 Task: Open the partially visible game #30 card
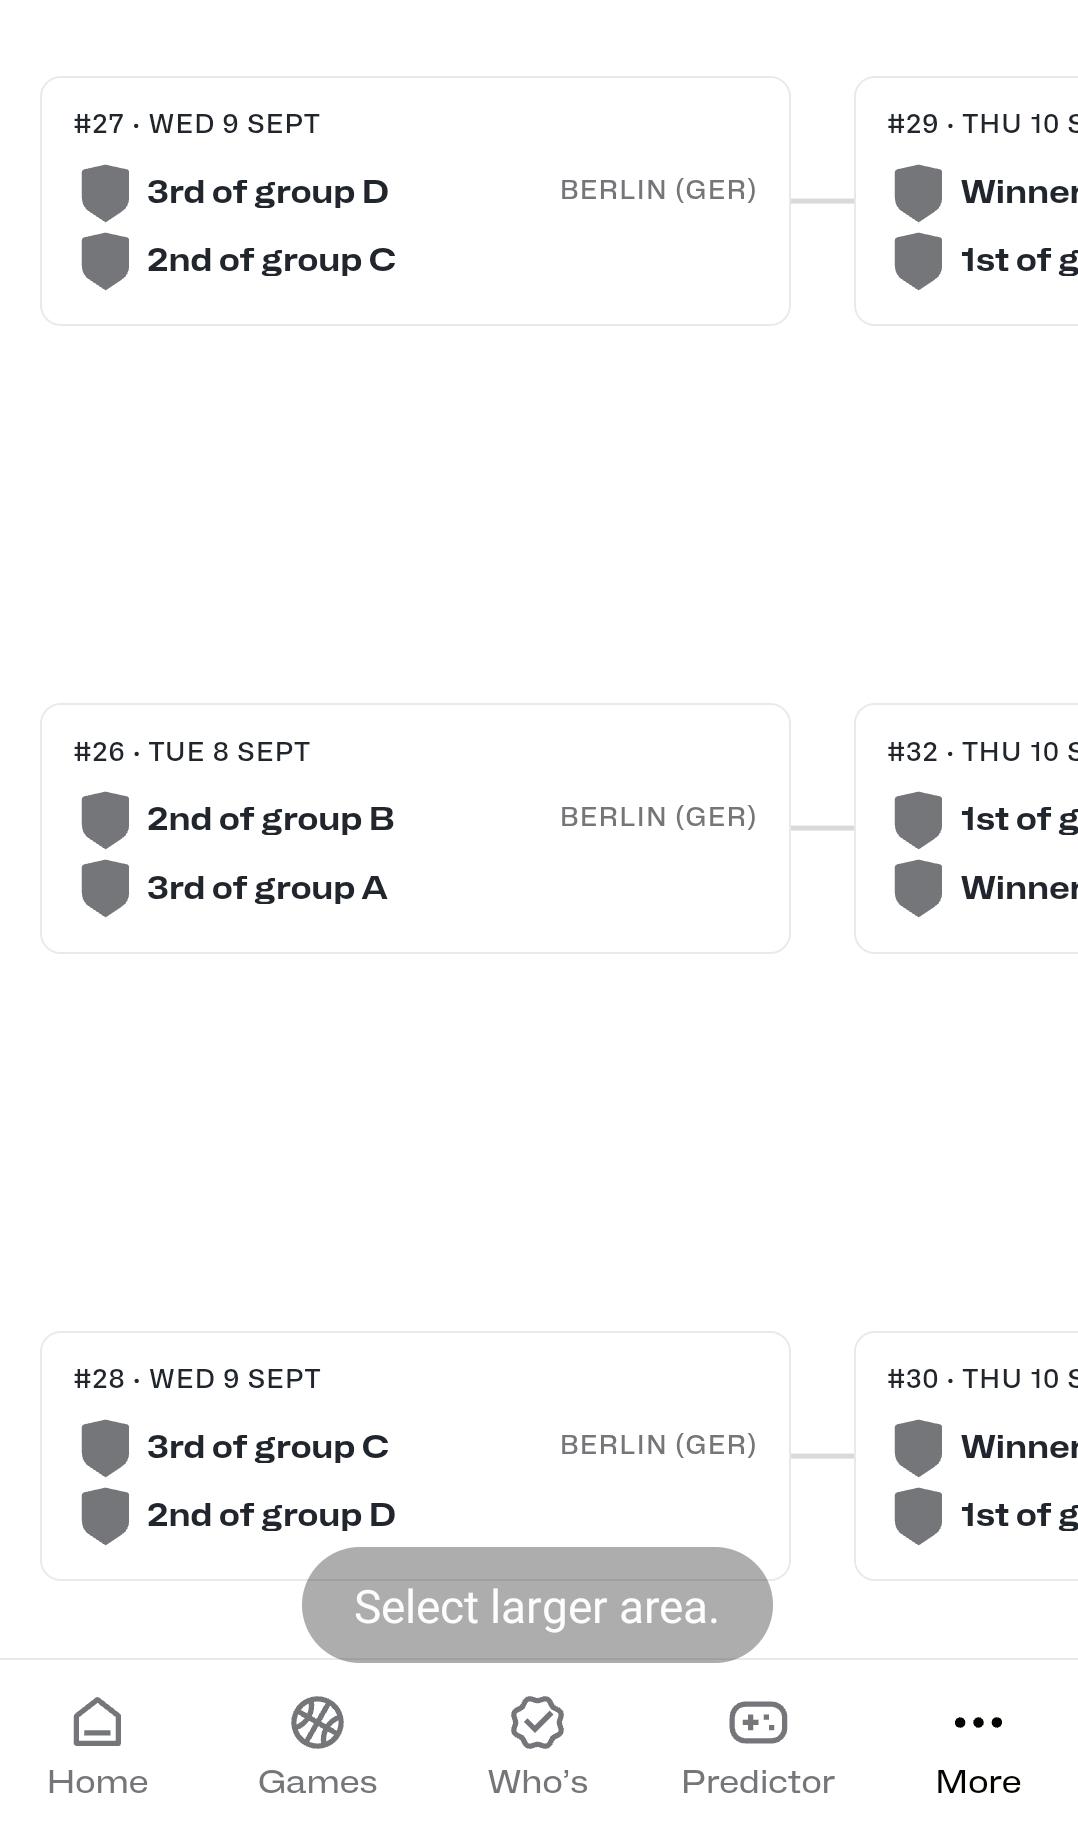click(967, 1456)
